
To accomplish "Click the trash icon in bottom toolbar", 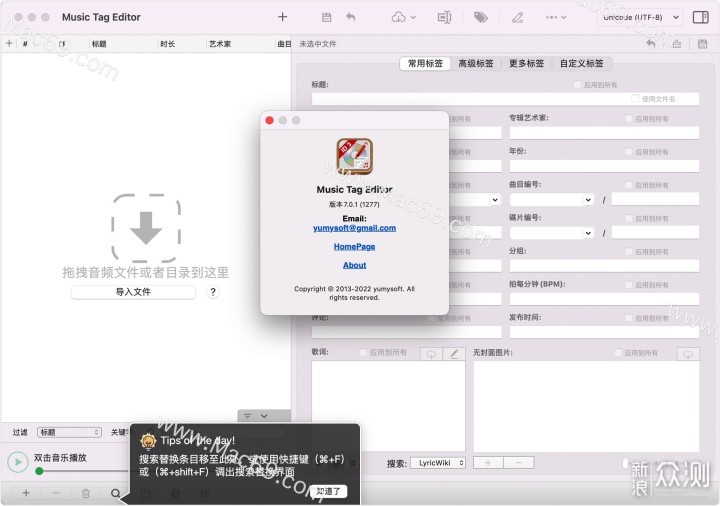I will (x=85, y=493).
